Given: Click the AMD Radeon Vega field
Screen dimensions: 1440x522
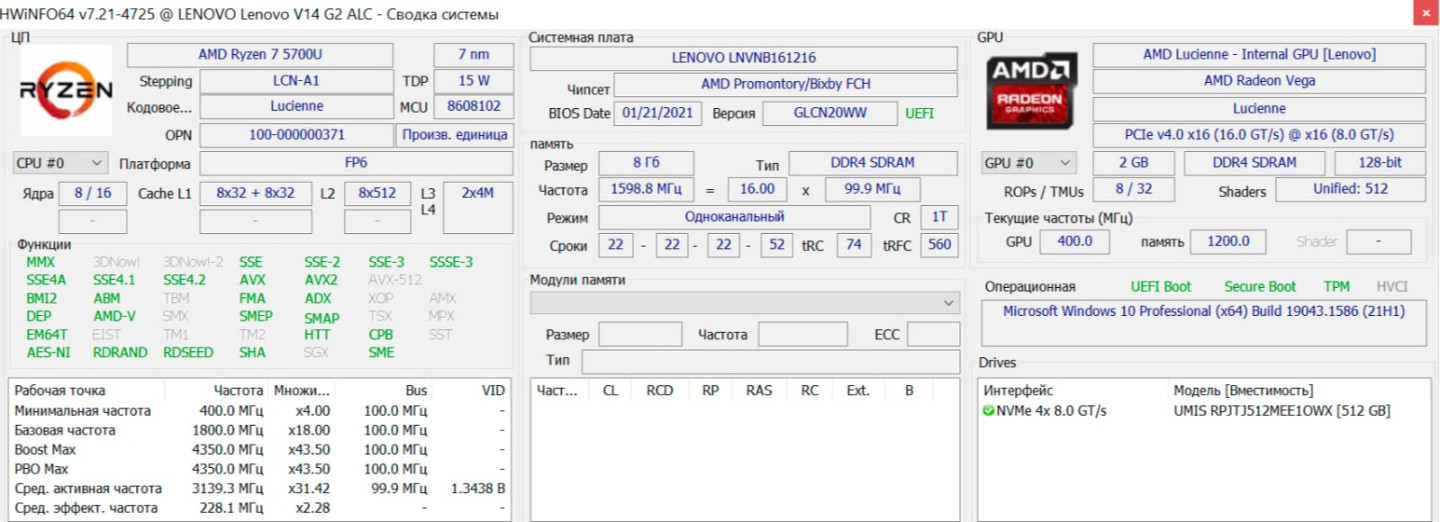Looking at the screenshot, I should coord(1259,81).
